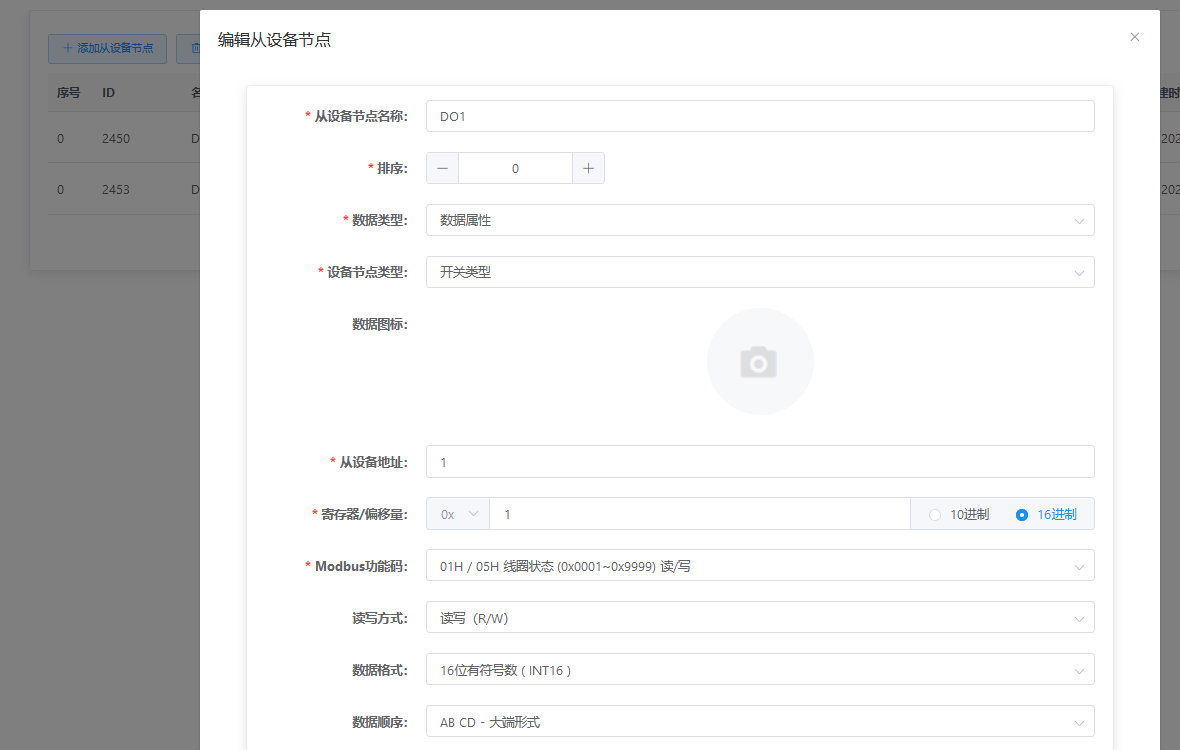Open the 数据类型 dropdown showing 数据属性
This screenshot has width=1180, height=750.
coord(760,220)
